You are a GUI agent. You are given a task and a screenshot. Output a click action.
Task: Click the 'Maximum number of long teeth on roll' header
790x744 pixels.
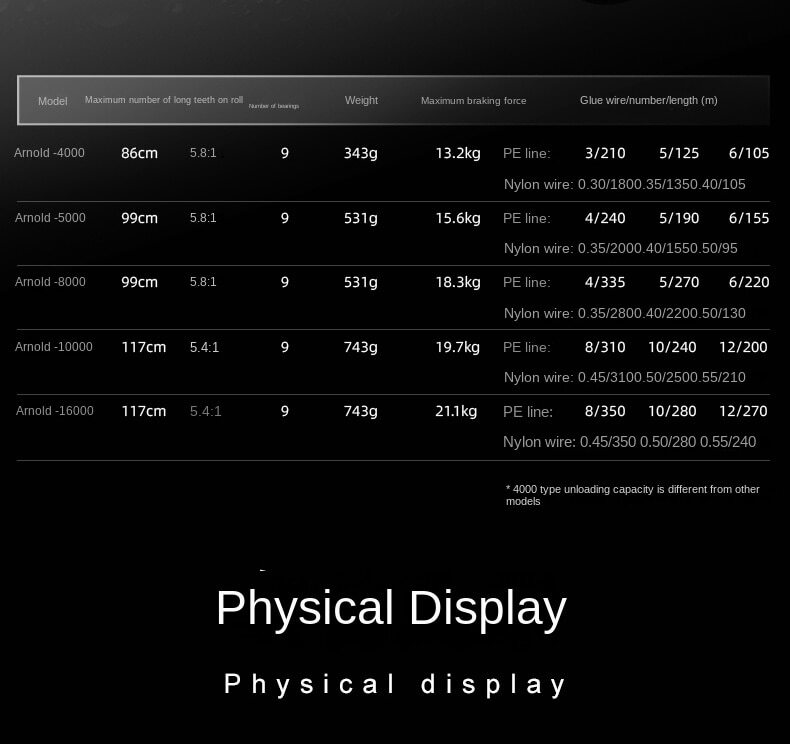(x=164, y=100)
